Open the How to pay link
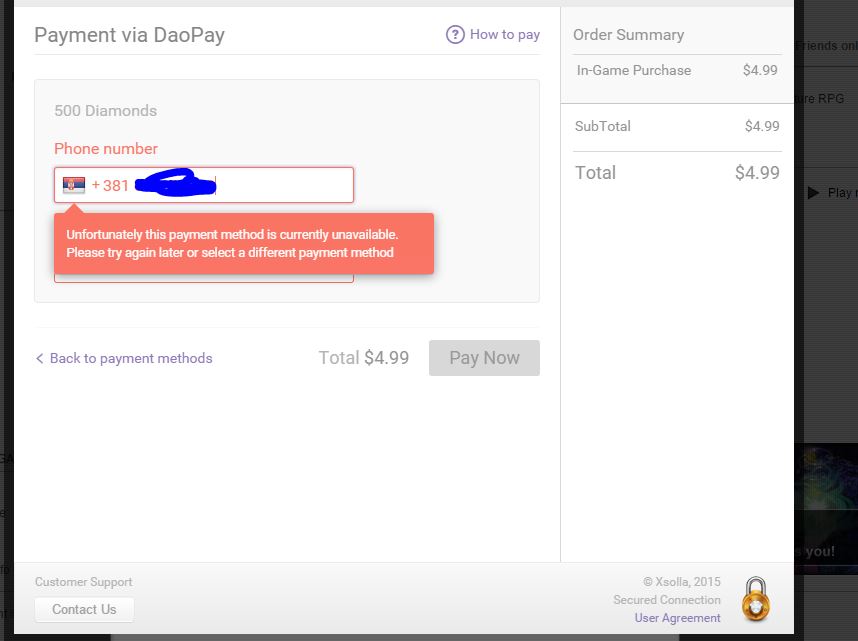The width and height of the screenshot is (858, 641). (x=504, y=34)
